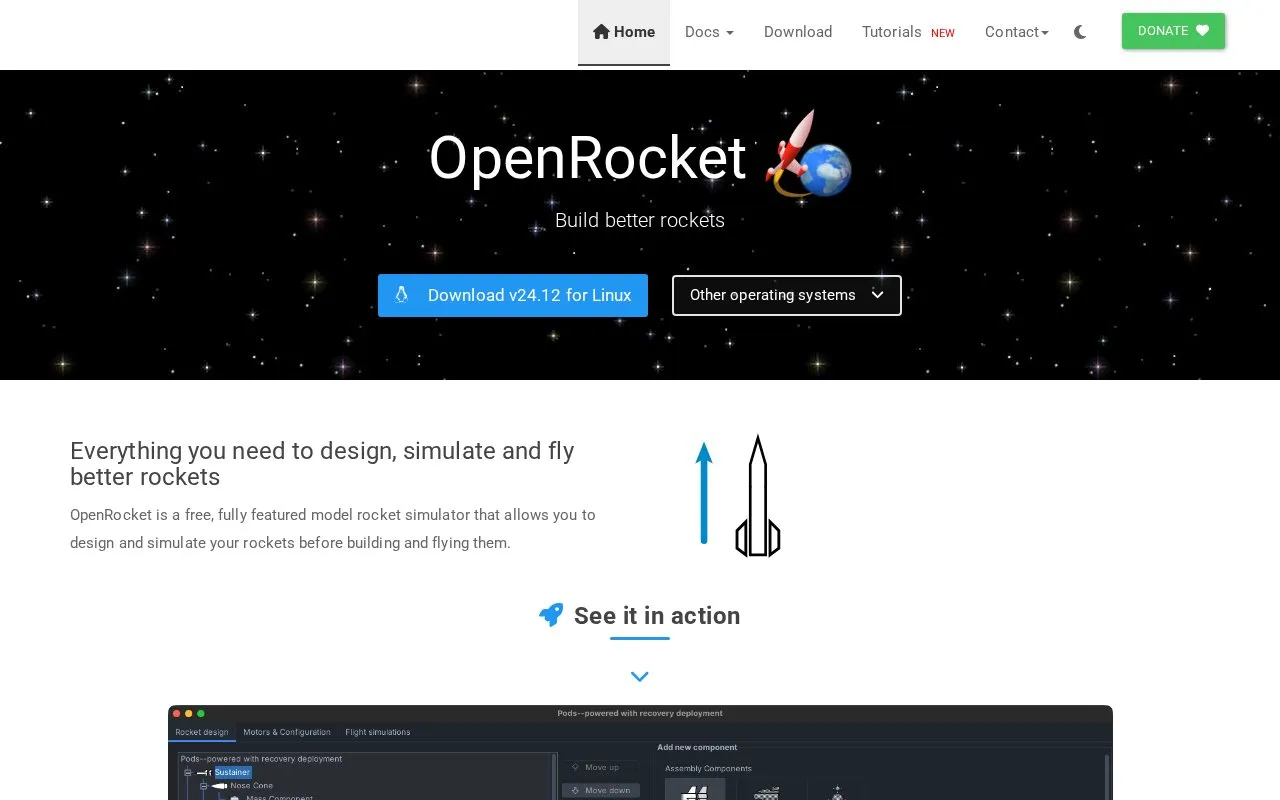
Task: Click the 'See it in action' heading text
Action: [657, 615]
